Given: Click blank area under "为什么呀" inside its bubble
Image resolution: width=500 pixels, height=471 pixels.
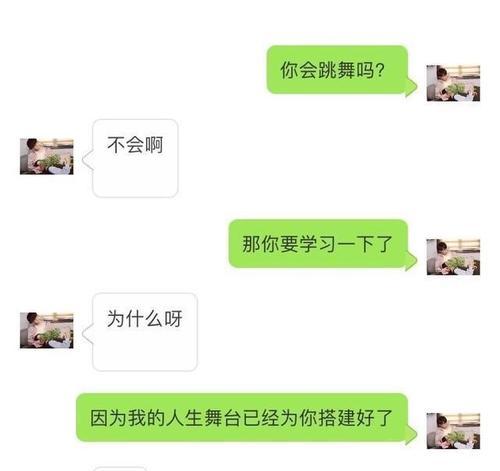Looking at the screenshot, I should pos(144,350).
